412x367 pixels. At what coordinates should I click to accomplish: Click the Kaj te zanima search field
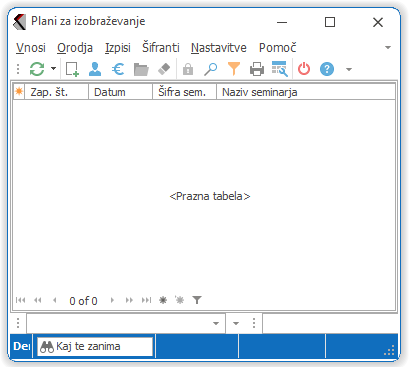95,347
